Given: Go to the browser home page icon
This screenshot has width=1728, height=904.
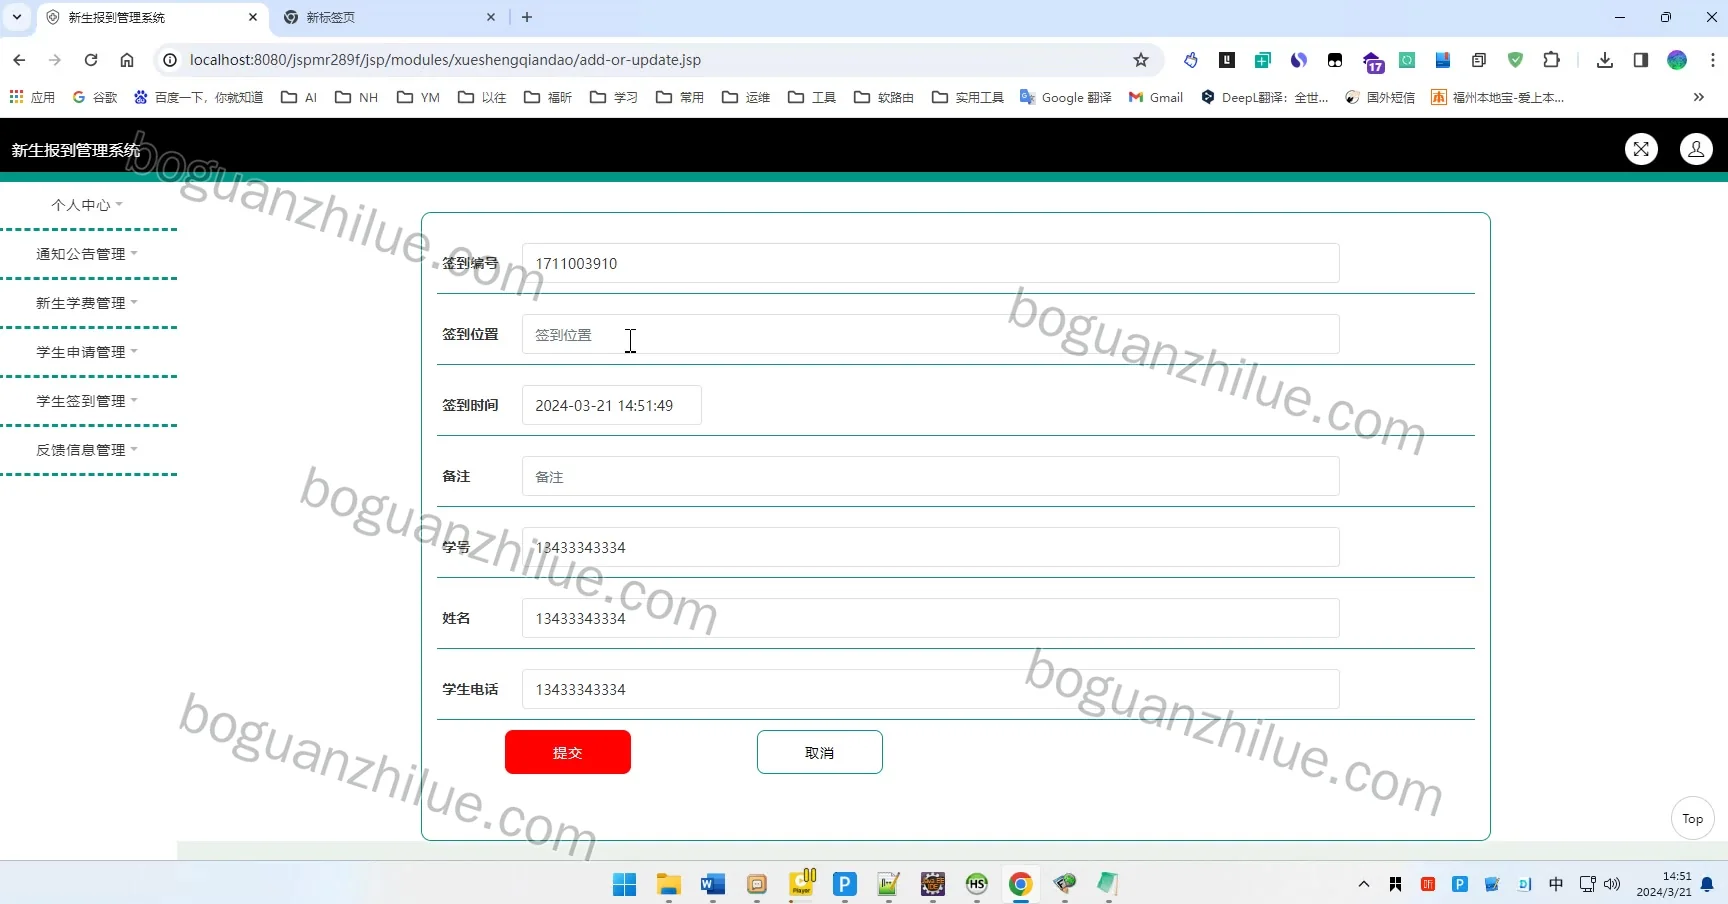Looking at the screenshot, I should pyautogui.click(x=127, y=60).
